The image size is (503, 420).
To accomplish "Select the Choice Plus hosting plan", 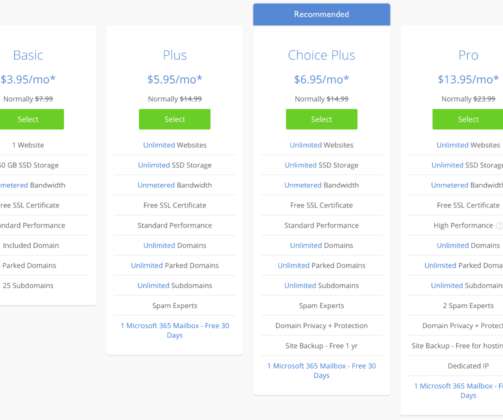I will coord(321,119).
